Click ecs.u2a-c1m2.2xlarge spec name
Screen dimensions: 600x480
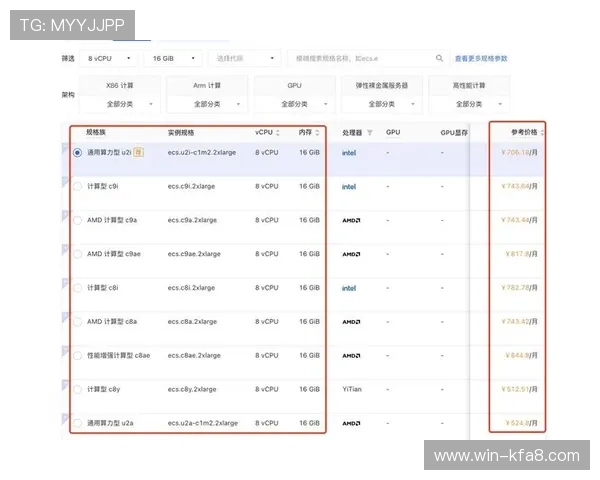click(203, 423)
